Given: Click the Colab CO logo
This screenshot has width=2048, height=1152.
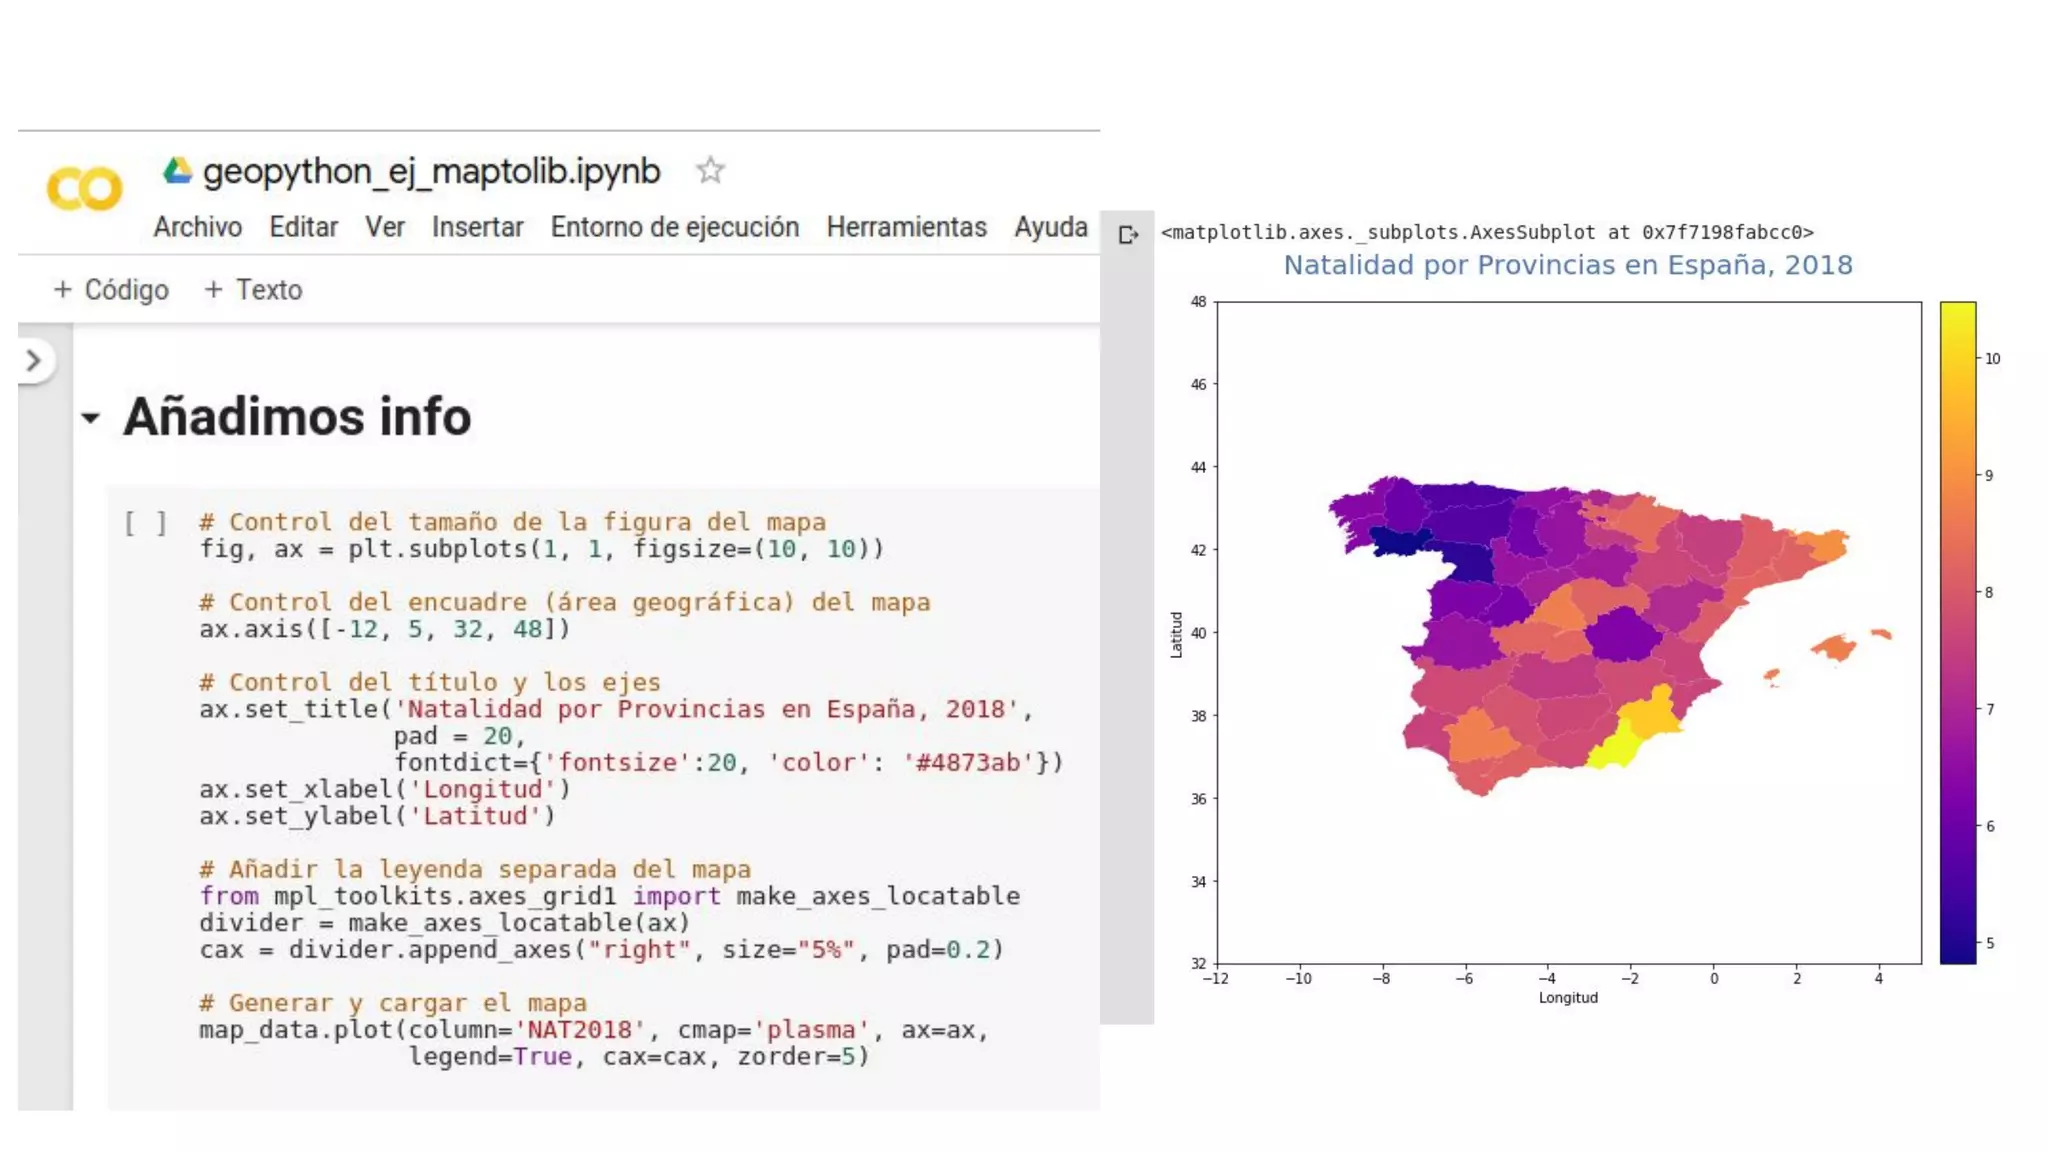Looking at the screenshot, I should (x=84, y=189).
